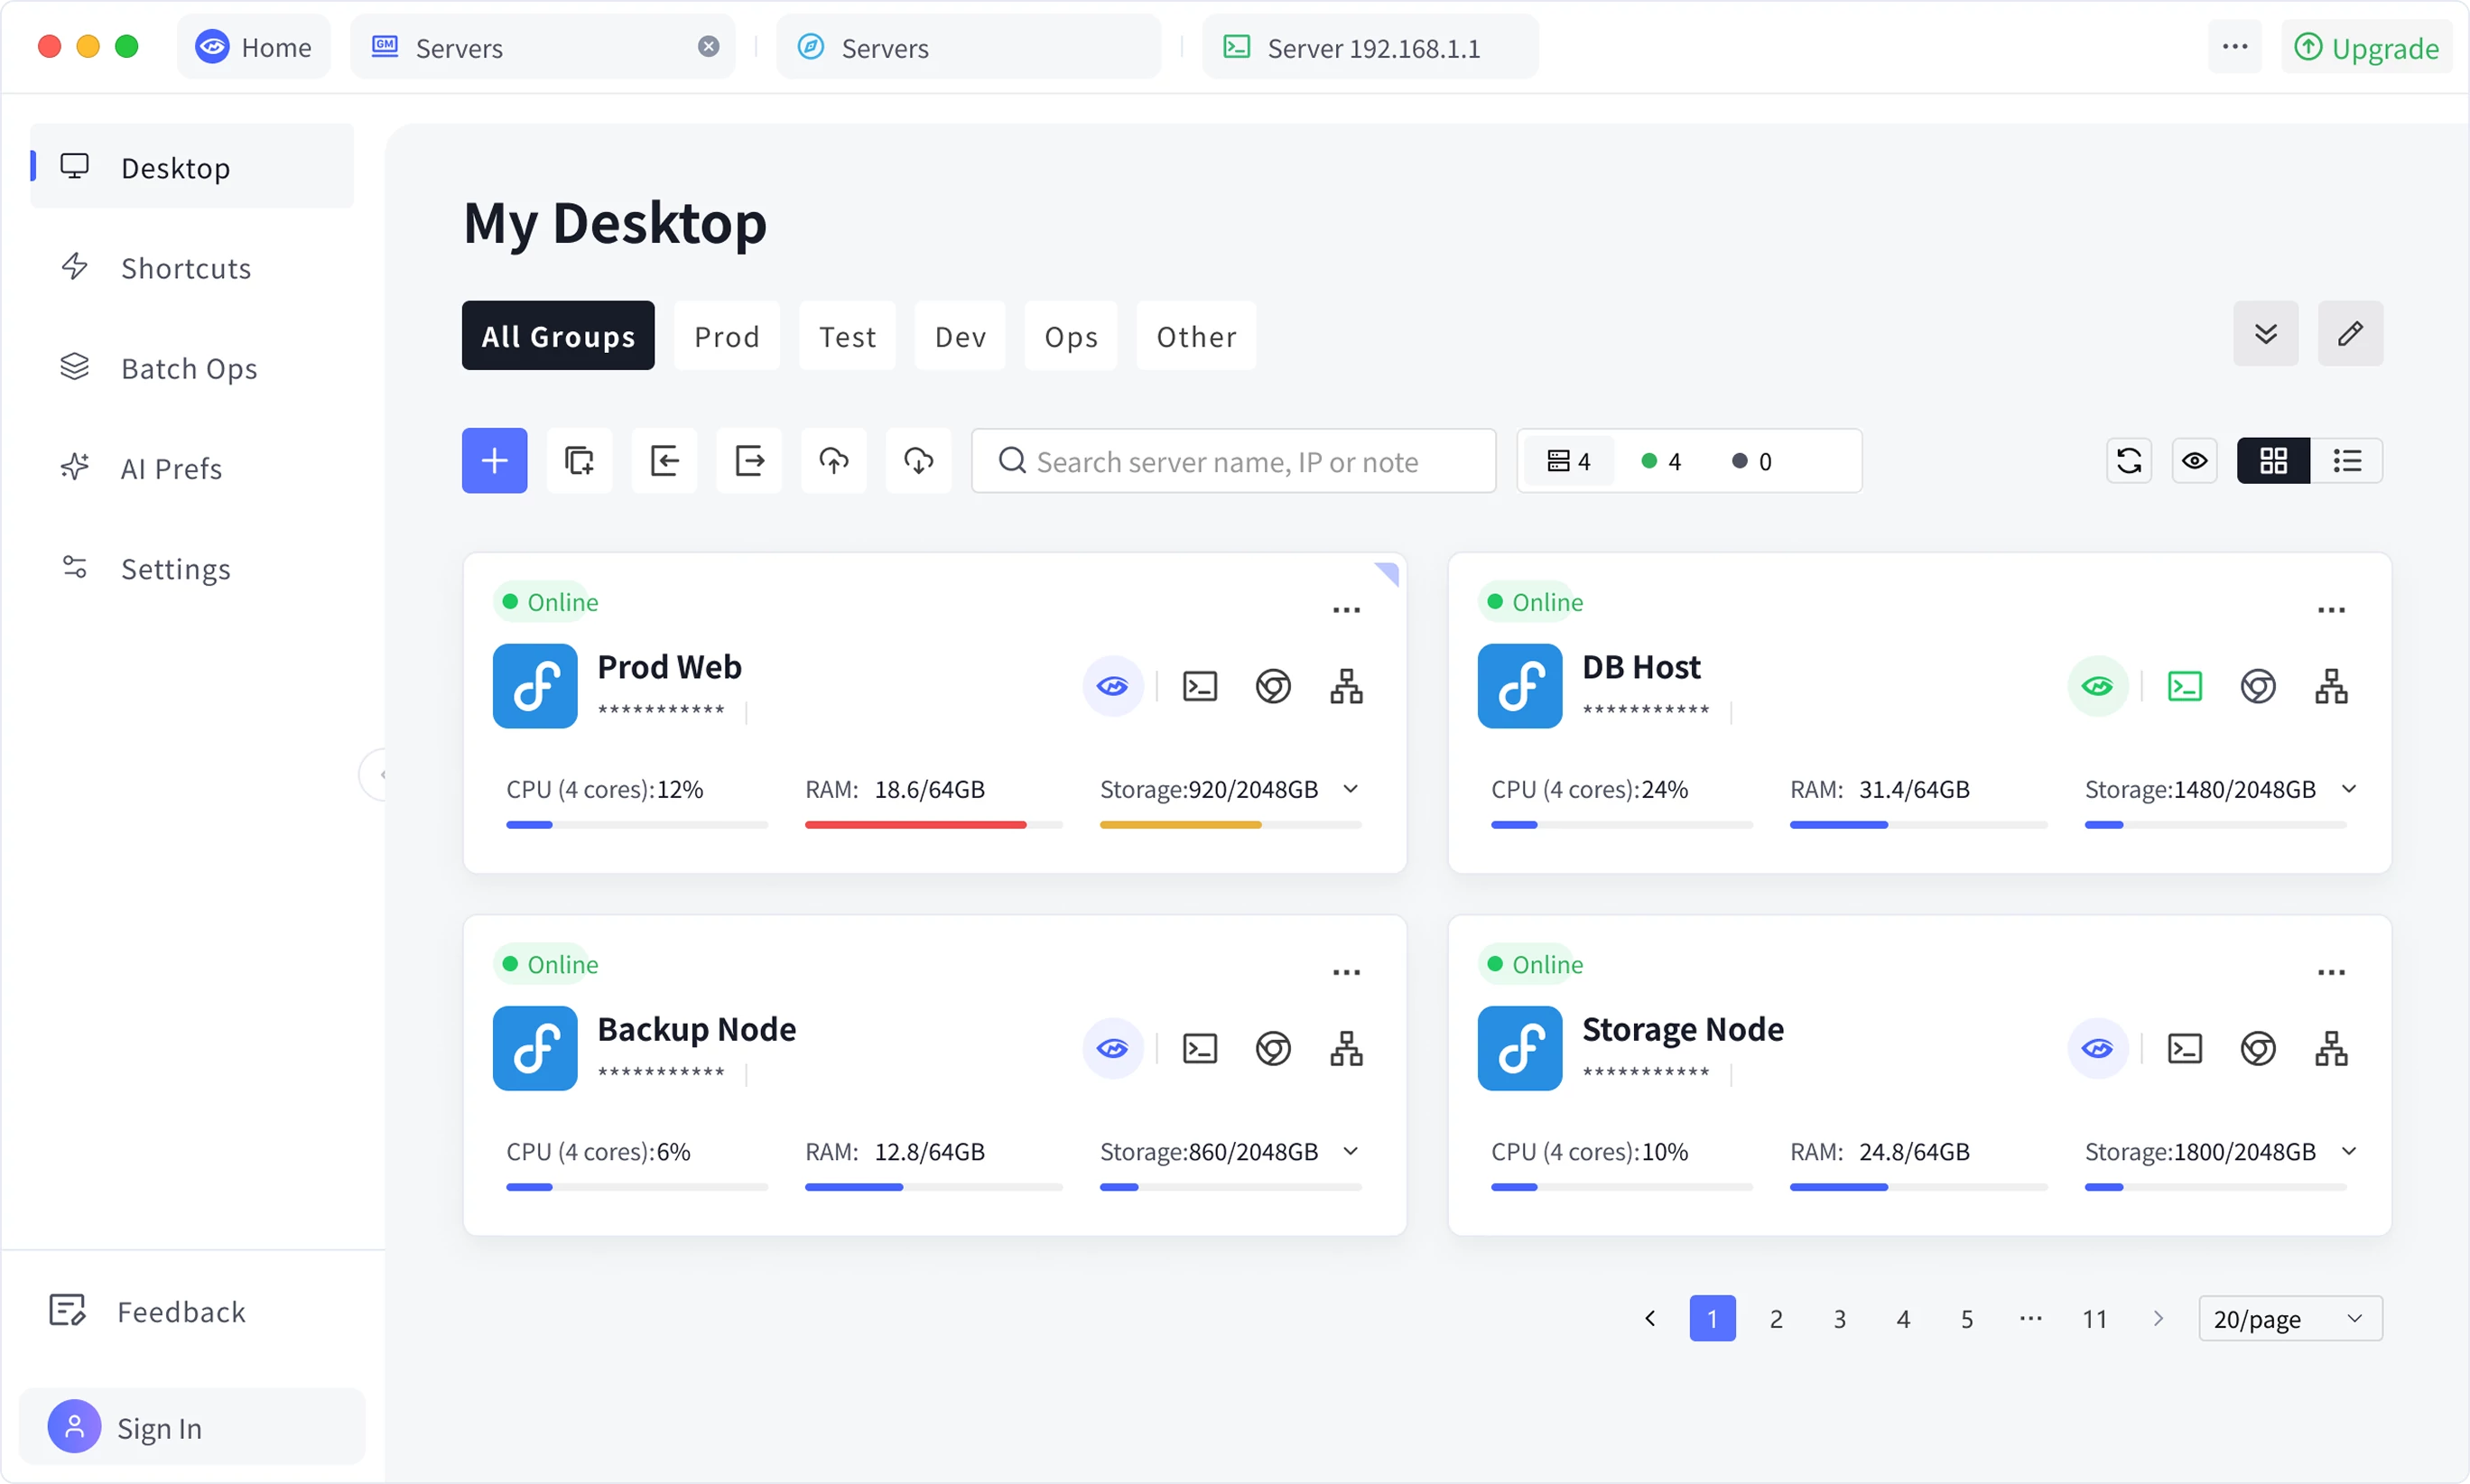Click the blue plus add-server button
The height and width of the screenshot is (1484, 2470).
[x=494, y=461]
